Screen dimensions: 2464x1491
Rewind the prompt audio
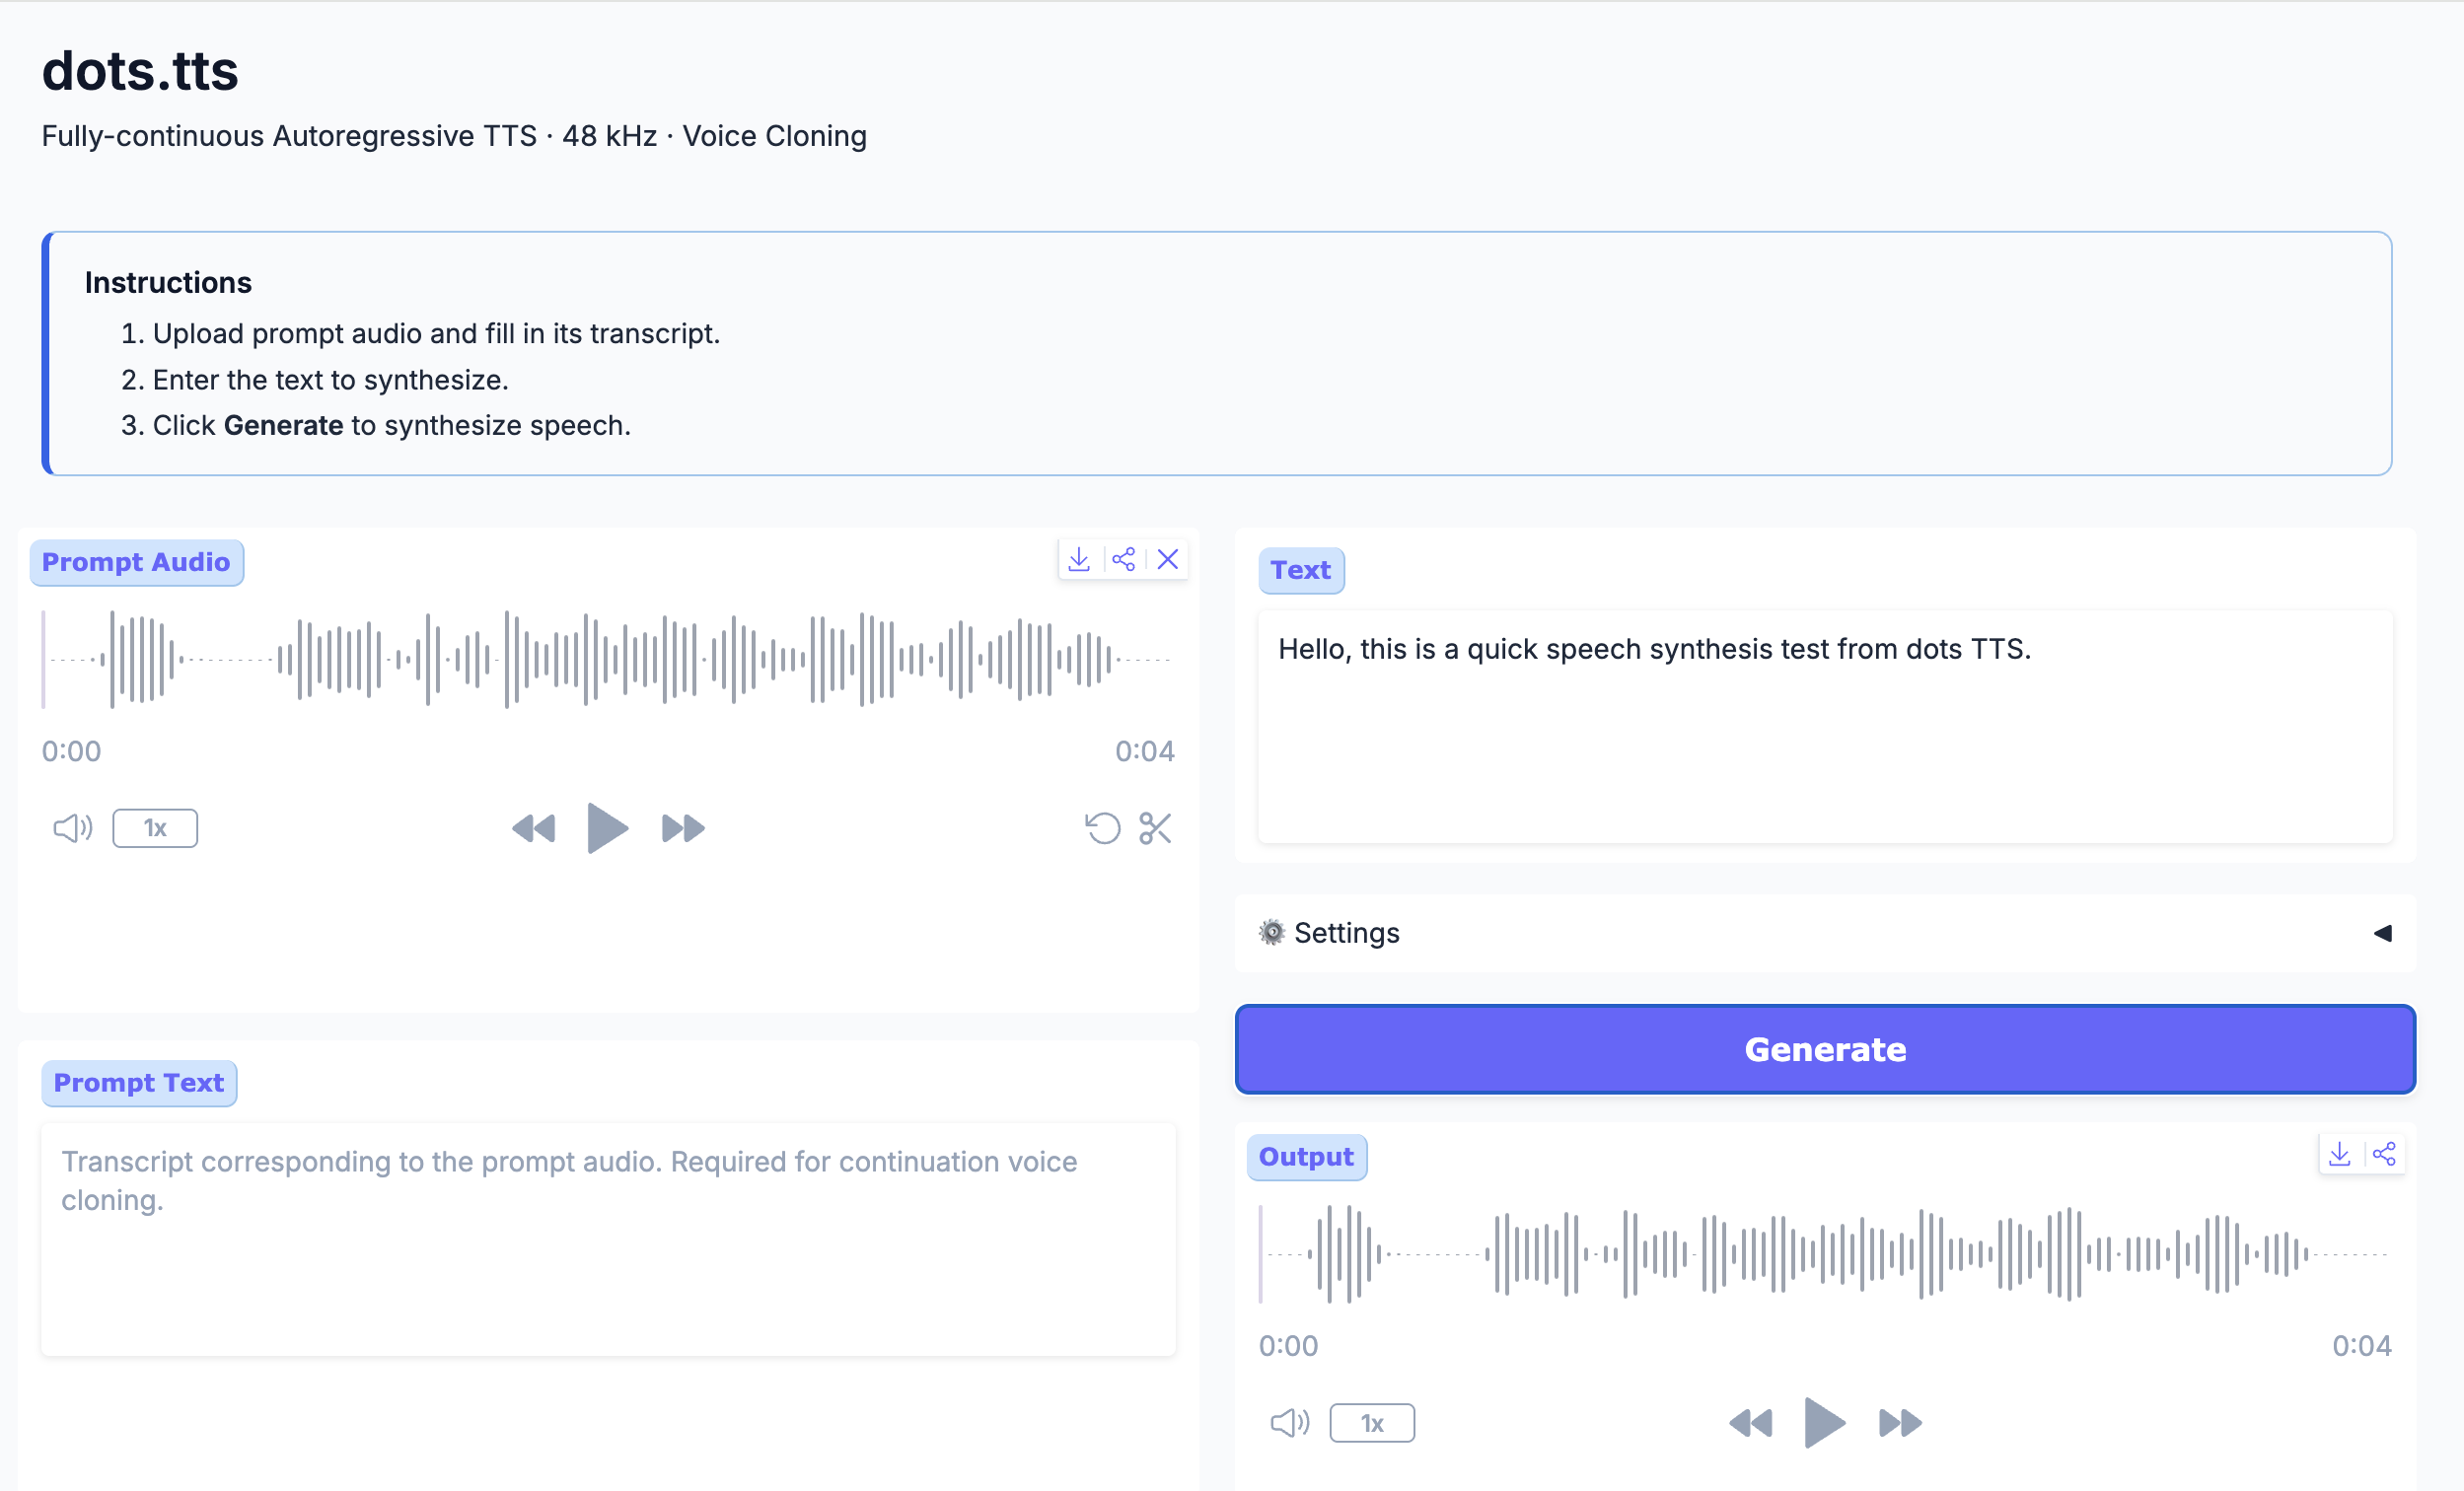coord(533,828)
